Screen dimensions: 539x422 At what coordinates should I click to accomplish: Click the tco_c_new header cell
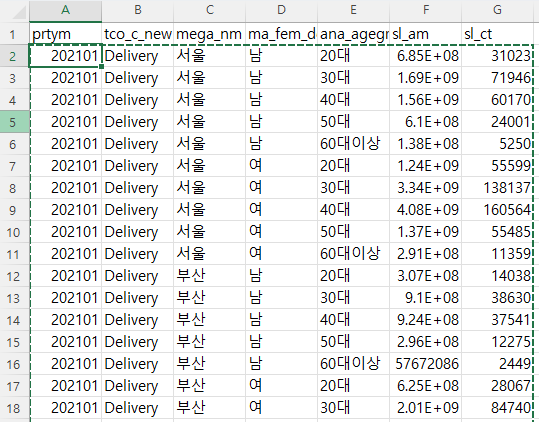(138, 34)
